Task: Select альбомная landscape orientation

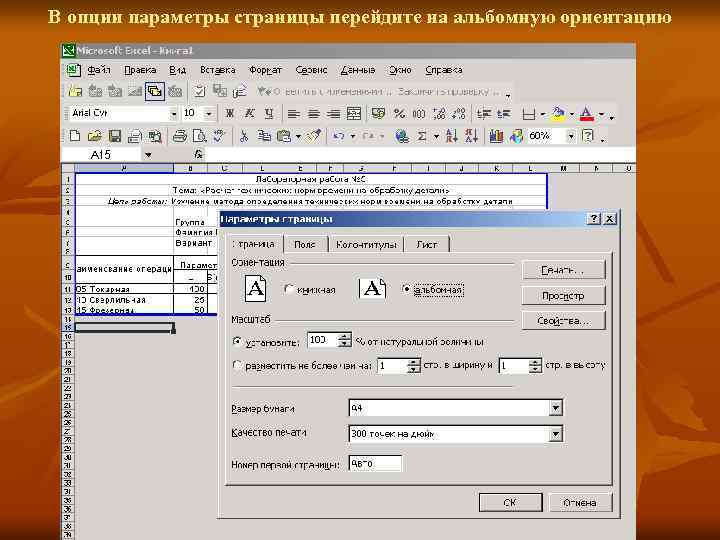Action: click(x=406, y=289)
